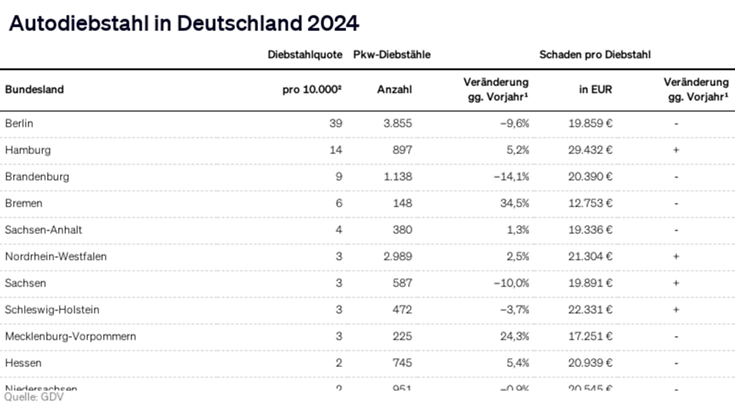Select the Sachsen-Anhalt row label

(x=41, y=230)
